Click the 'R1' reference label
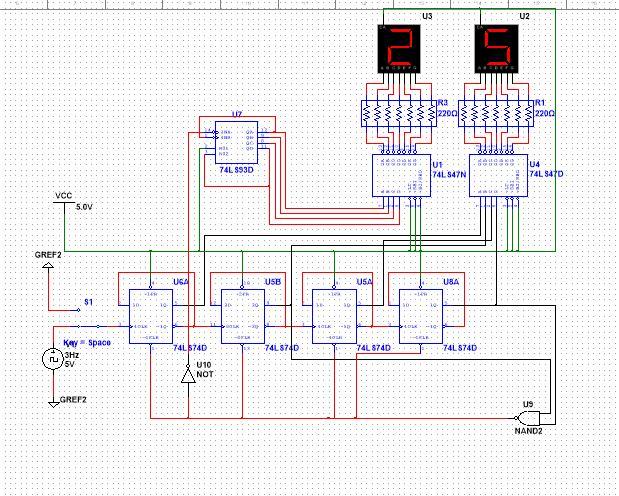 click(540, 103)
